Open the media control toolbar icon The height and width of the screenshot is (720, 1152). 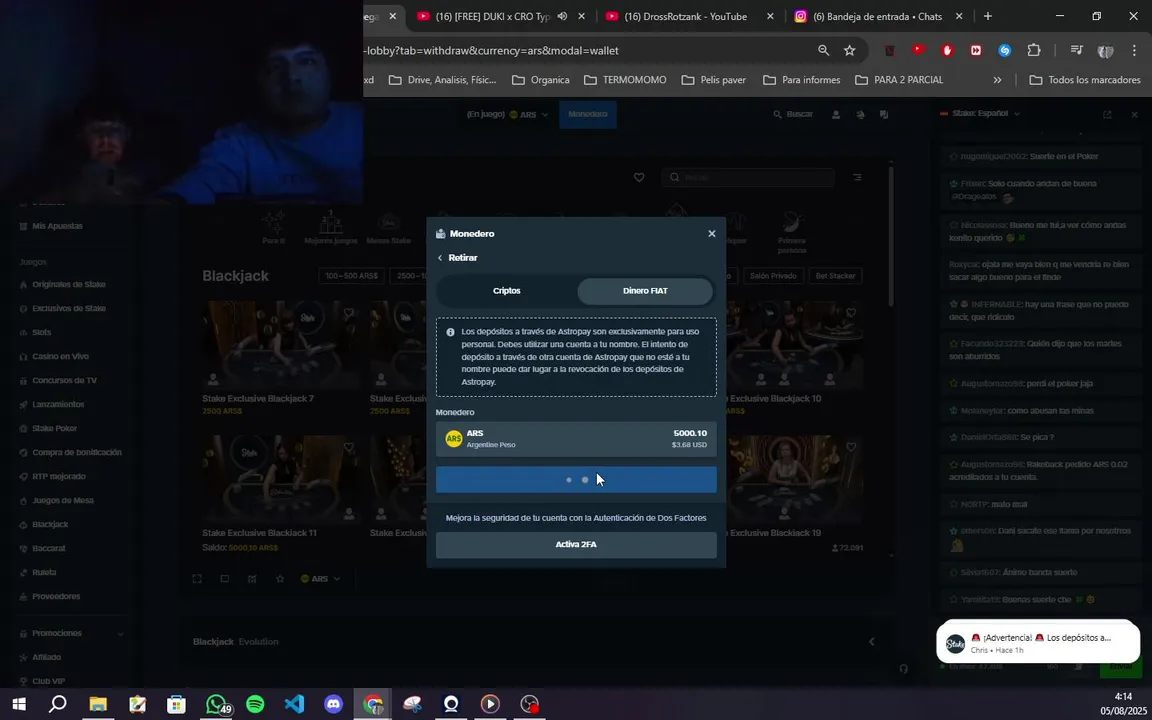coord(1076,51)
